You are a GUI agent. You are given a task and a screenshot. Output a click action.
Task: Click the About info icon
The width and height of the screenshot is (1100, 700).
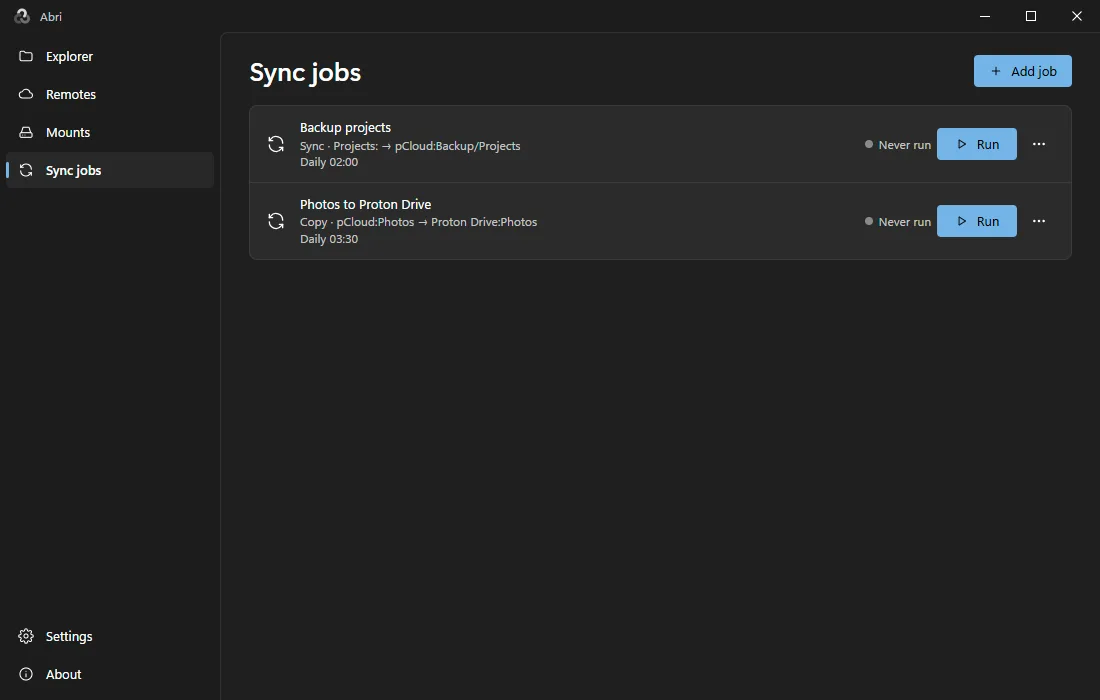pyautogui.click(x=26, y=674)
